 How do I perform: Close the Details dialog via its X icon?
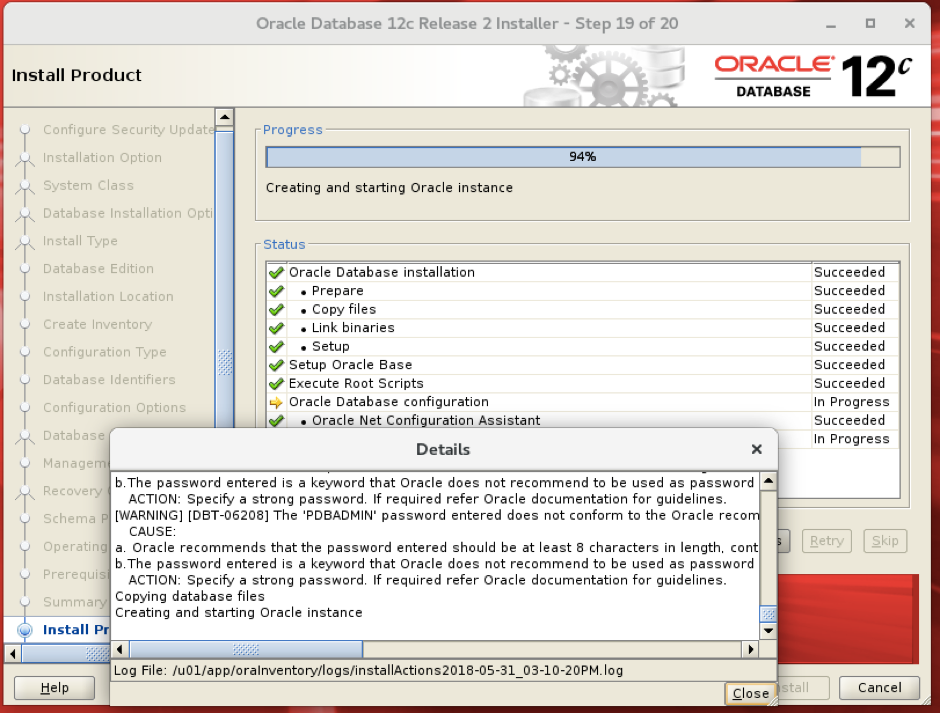756,448
